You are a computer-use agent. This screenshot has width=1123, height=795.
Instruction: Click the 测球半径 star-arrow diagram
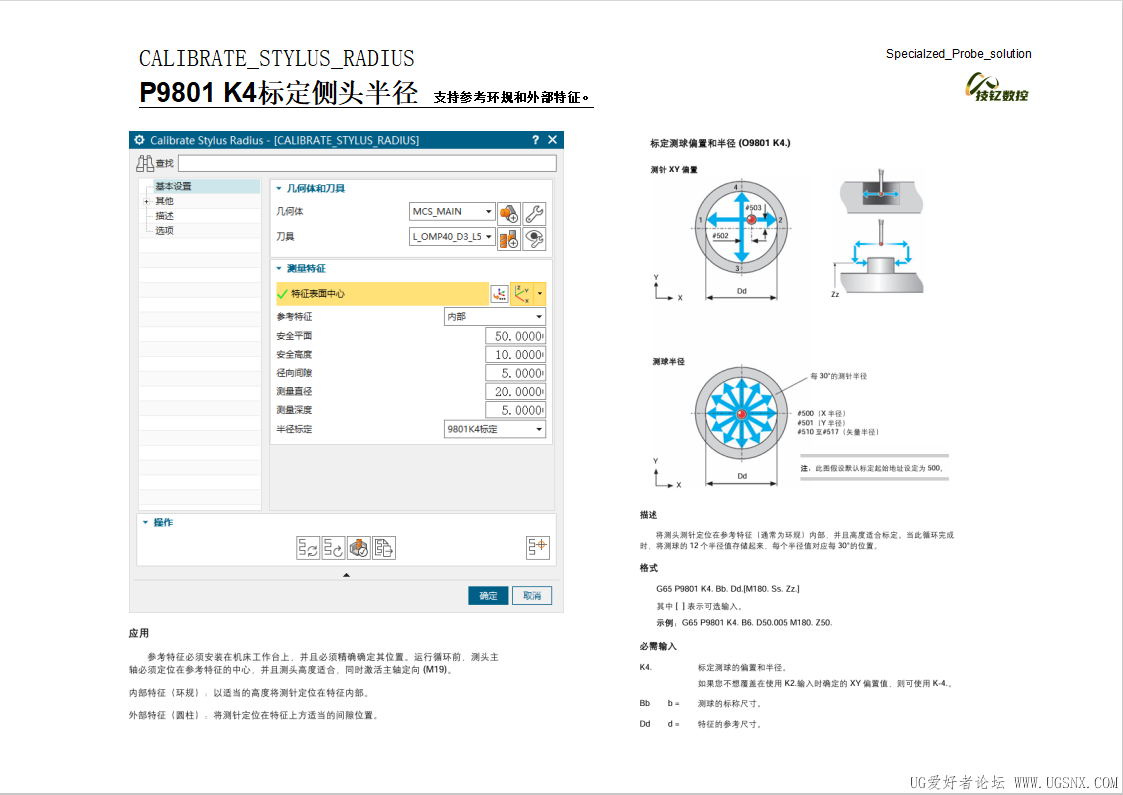(x=741, y=414)
